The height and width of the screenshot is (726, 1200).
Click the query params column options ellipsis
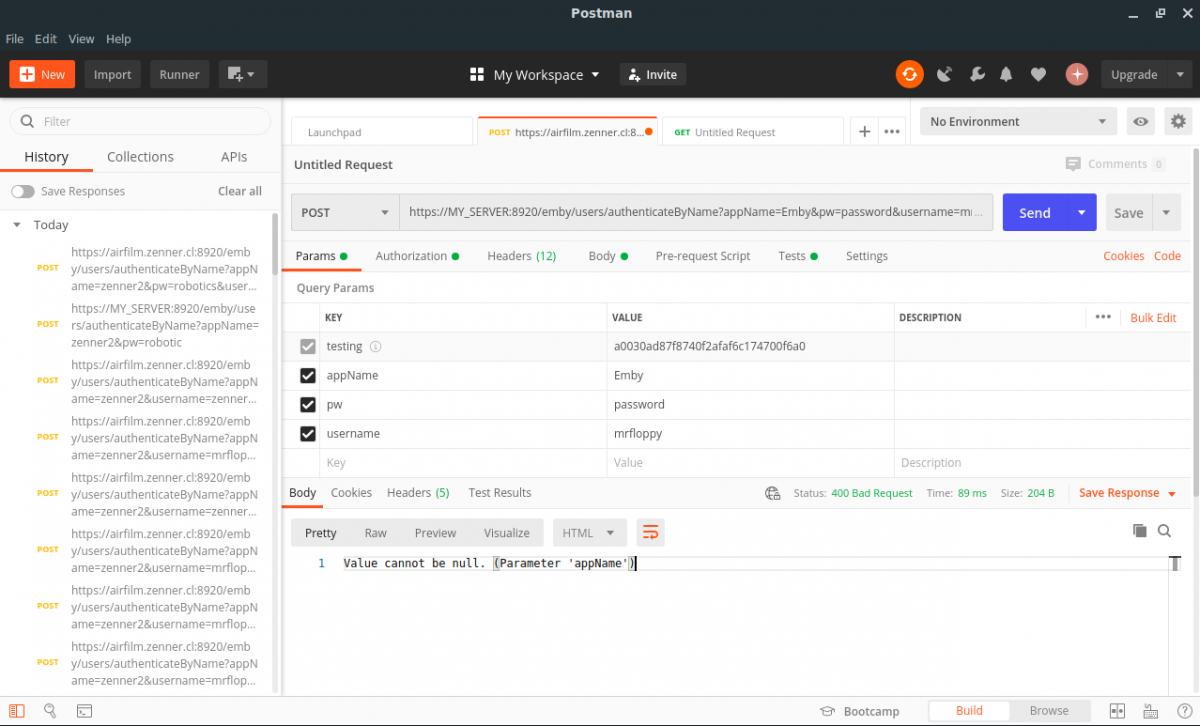pos(1103,317)
